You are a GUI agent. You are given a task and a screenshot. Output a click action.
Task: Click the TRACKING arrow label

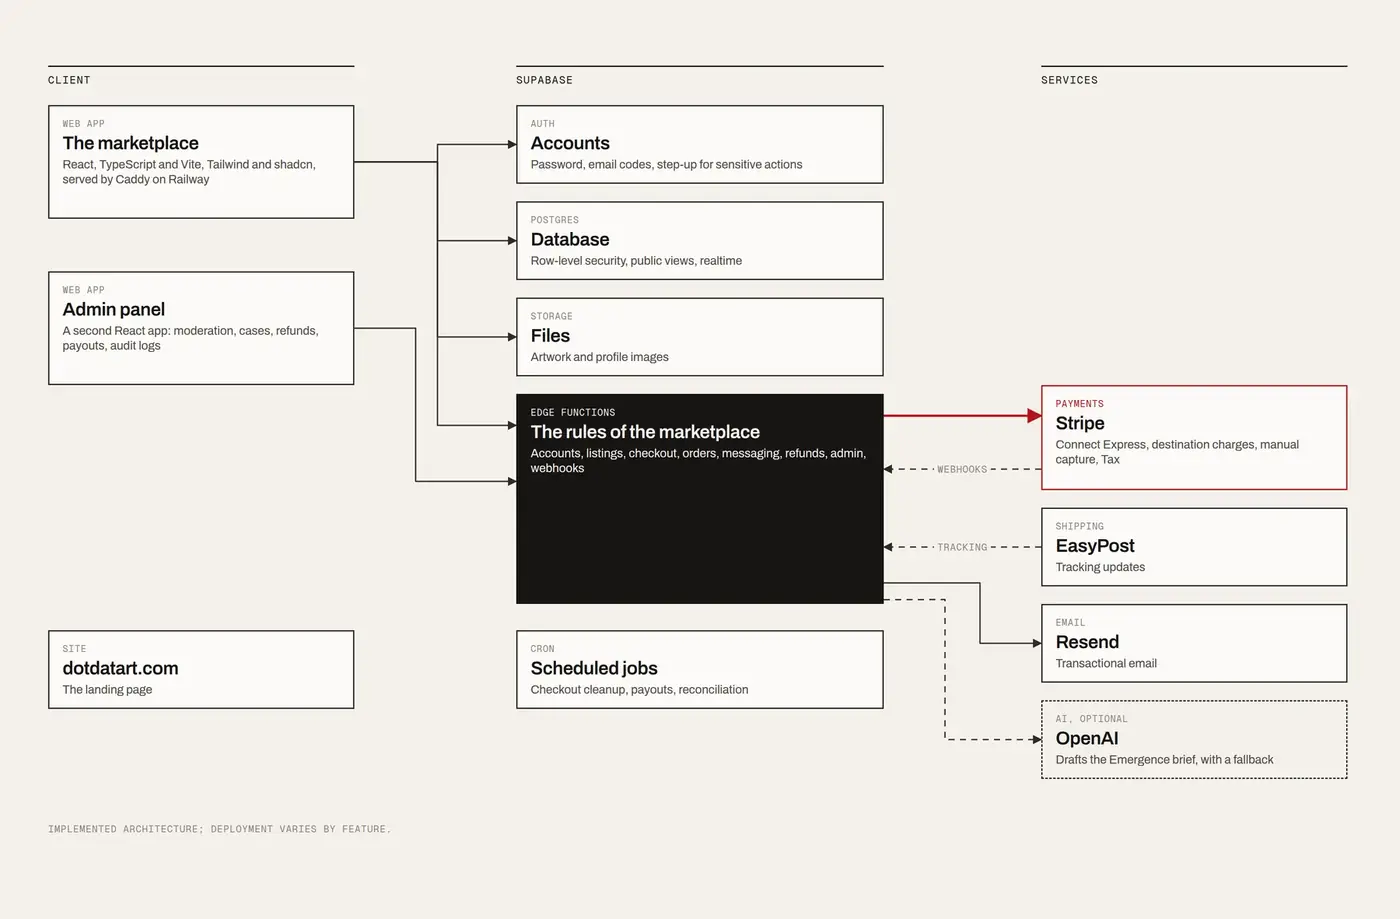[x=962, y=547]
